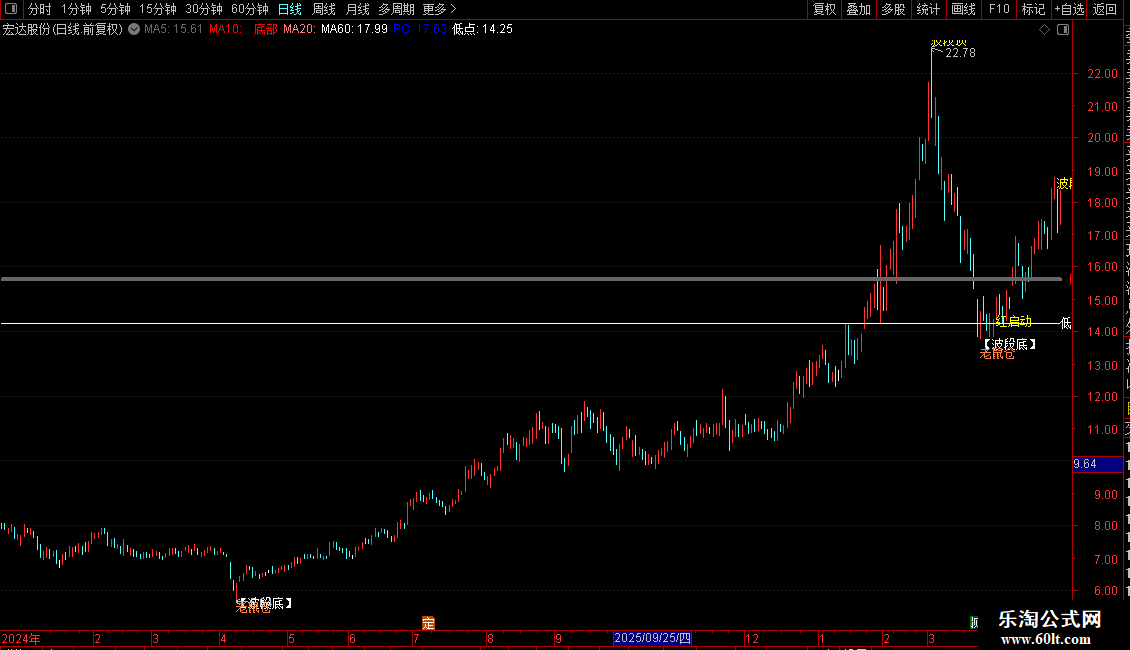
Task: Click the 红启动 signal label on chart
Action: coord(1013,321)
